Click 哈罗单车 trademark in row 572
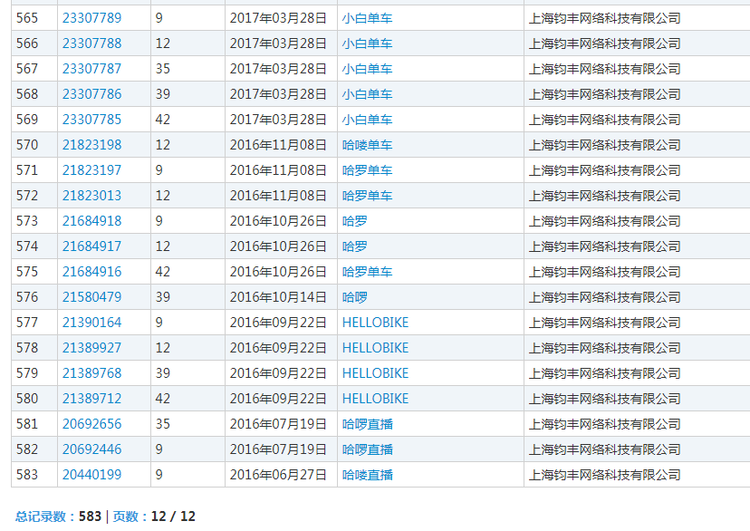The height and width of the screenshot is (531, 750). (367, 196)
